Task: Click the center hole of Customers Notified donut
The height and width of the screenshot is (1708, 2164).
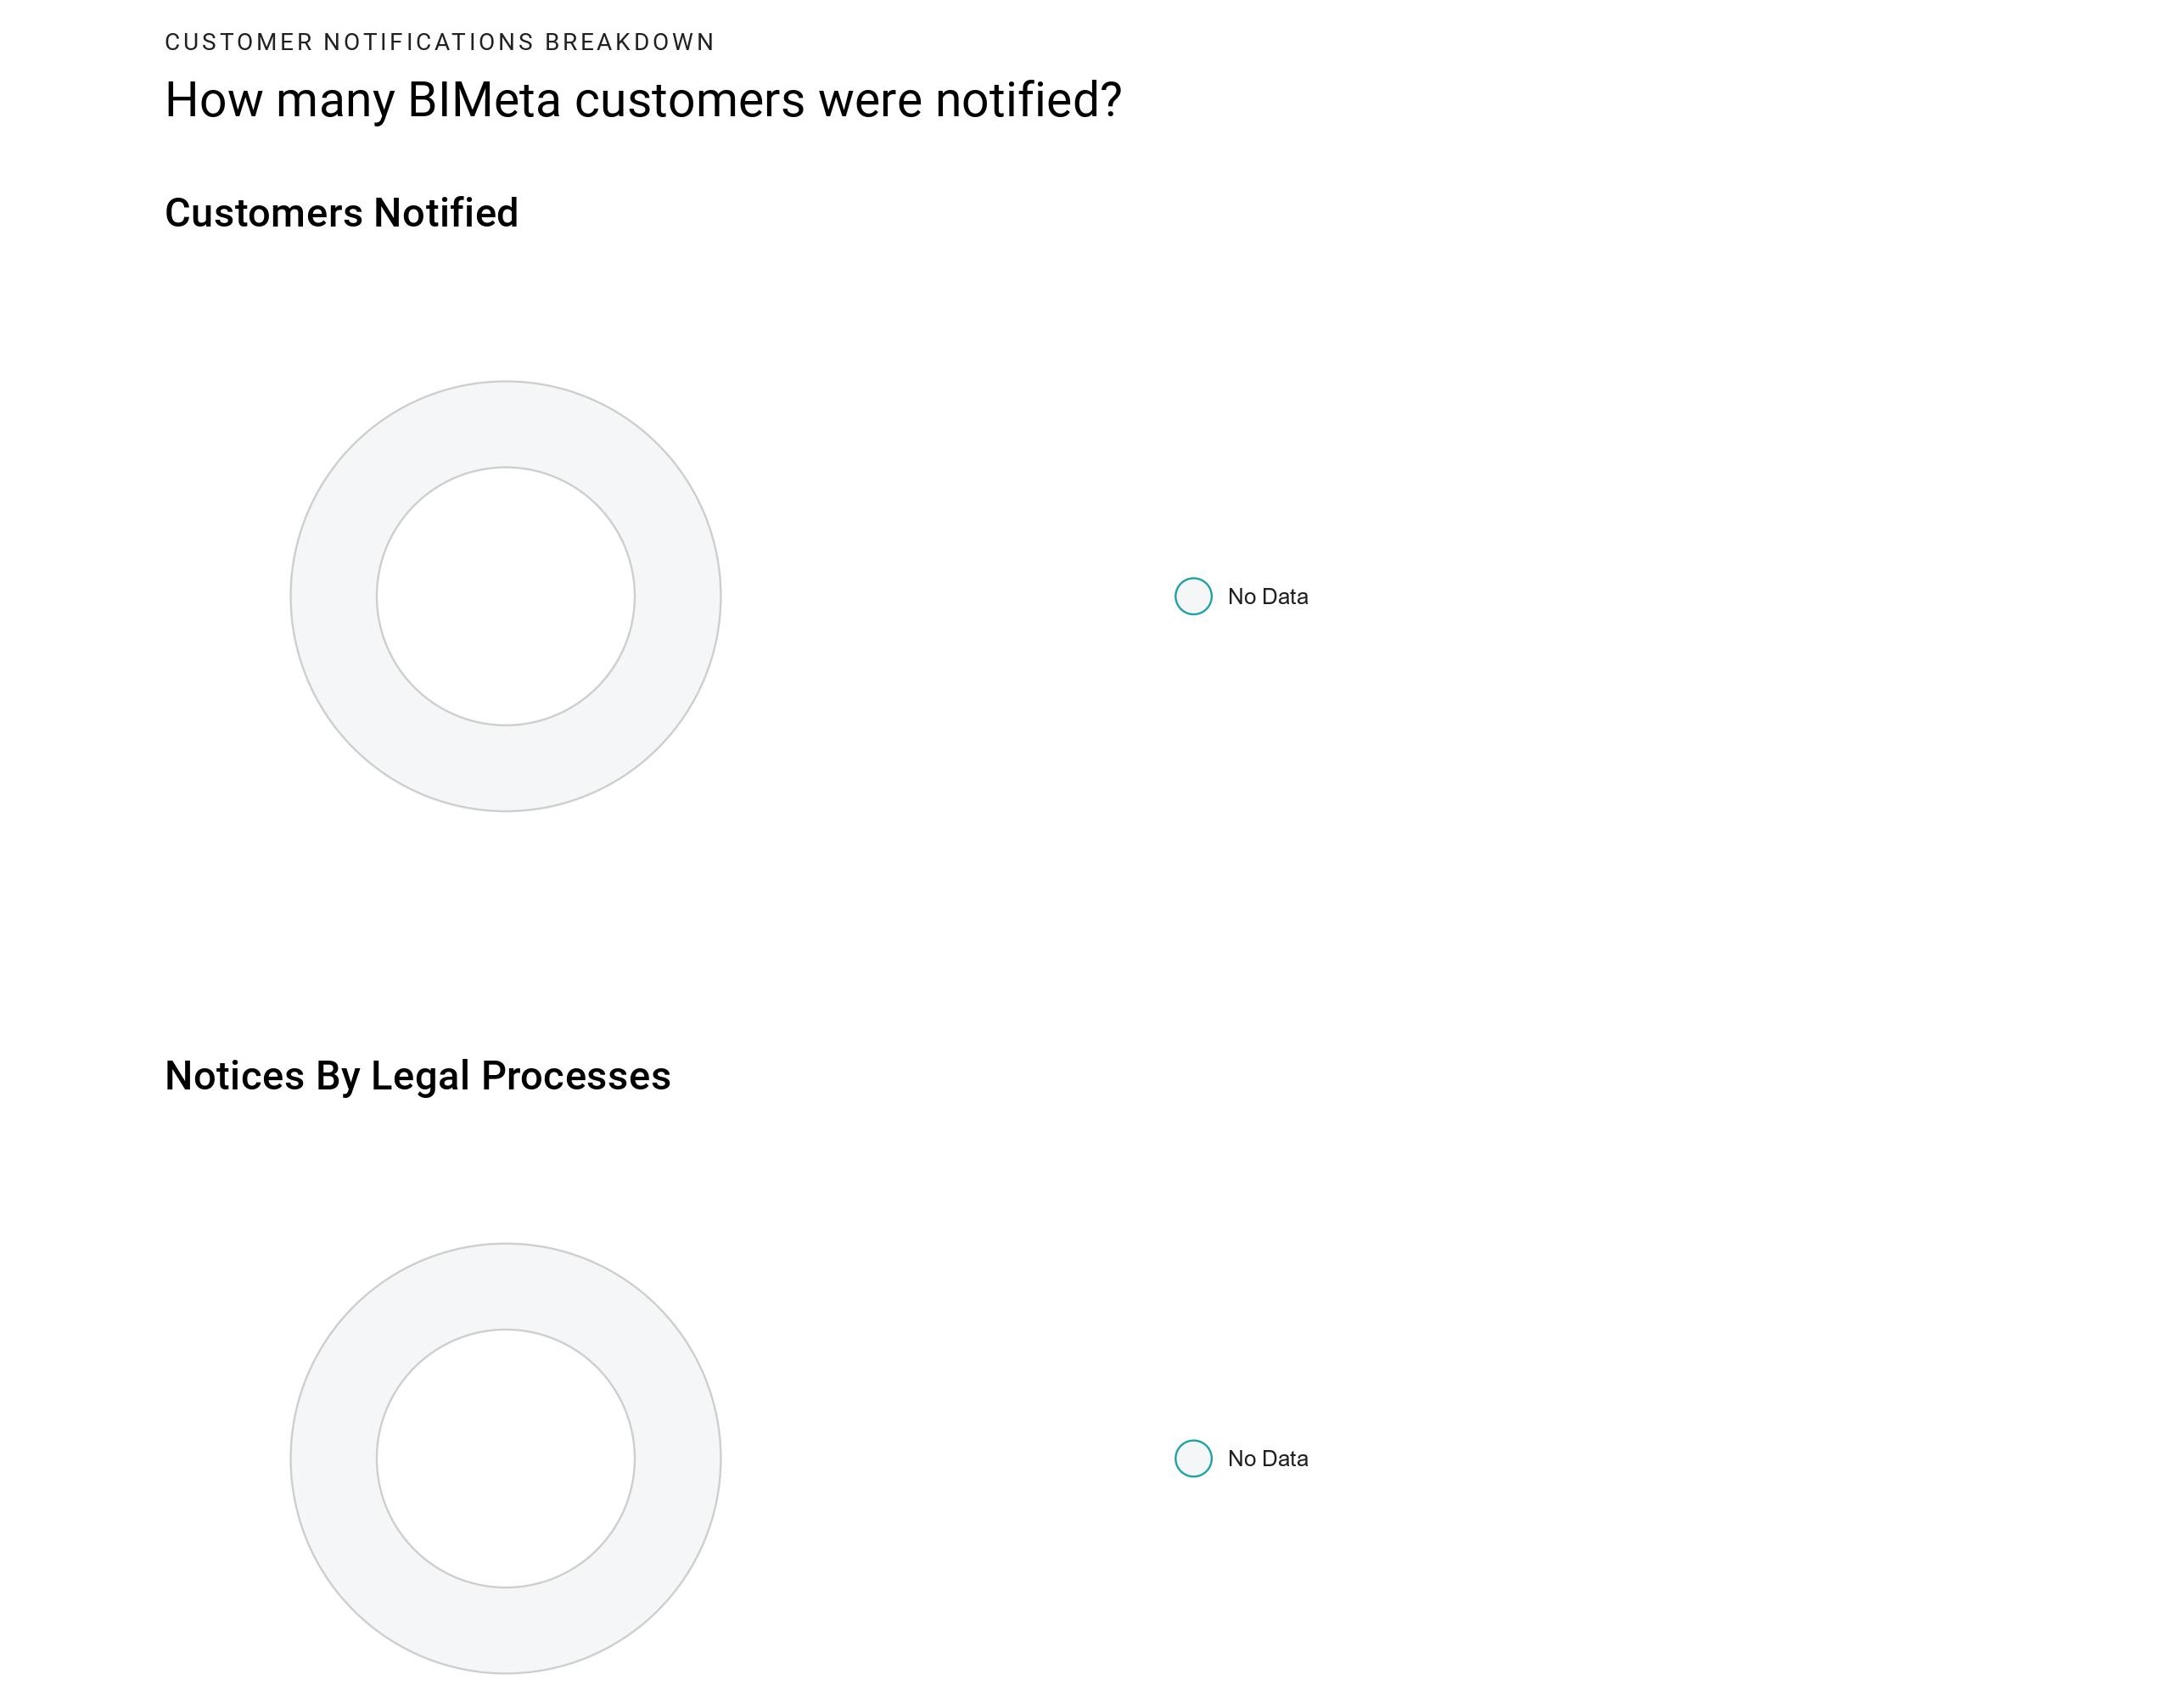Action: tap(506, 596)
